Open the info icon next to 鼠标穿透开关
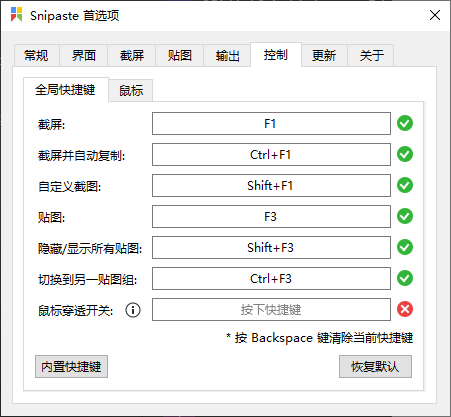Image resolution: width=451 pixels, height=417 pixels. (x=133, y=310)
